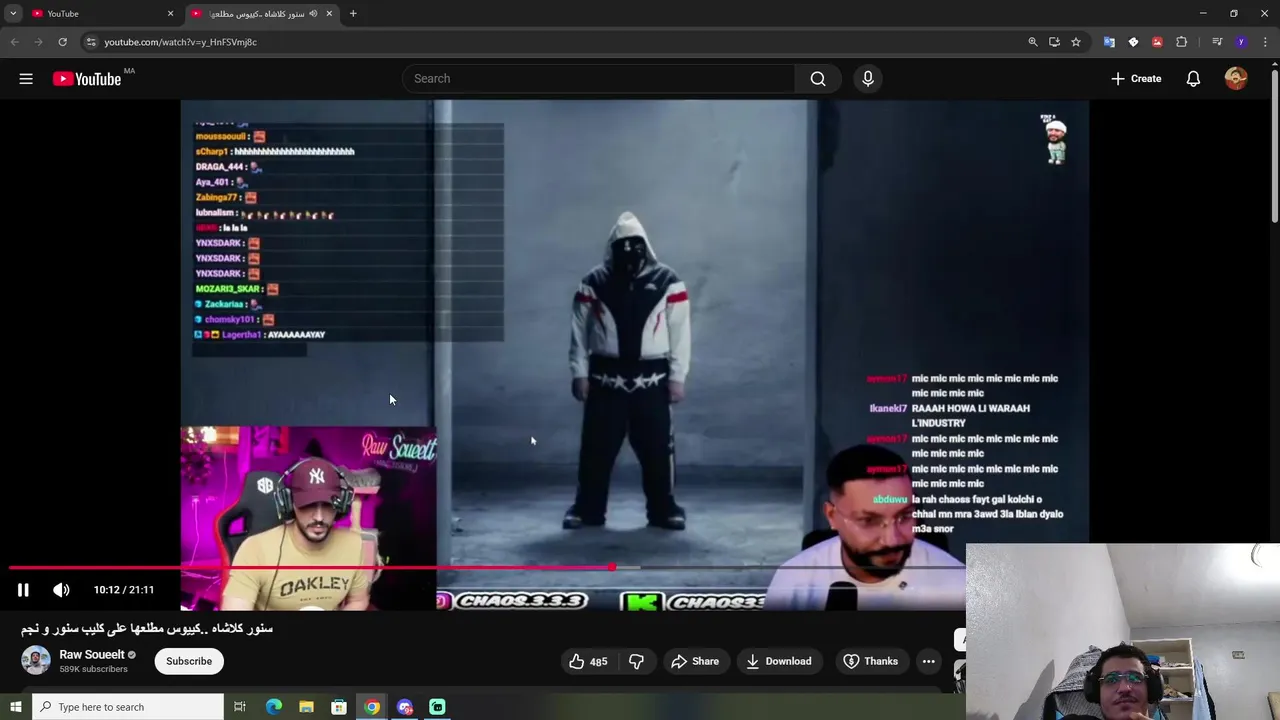1280x720 pixels.
Task: Open the YouTube account avatar menu
Action: (1236, 79)
